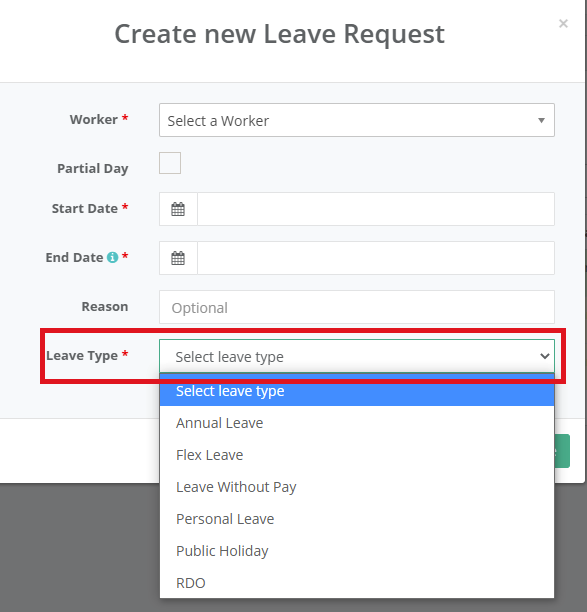Click the green button behind the dropdown
Viewport: 587px width, 612px height.
pyautogui.click(x=562, y=451)
